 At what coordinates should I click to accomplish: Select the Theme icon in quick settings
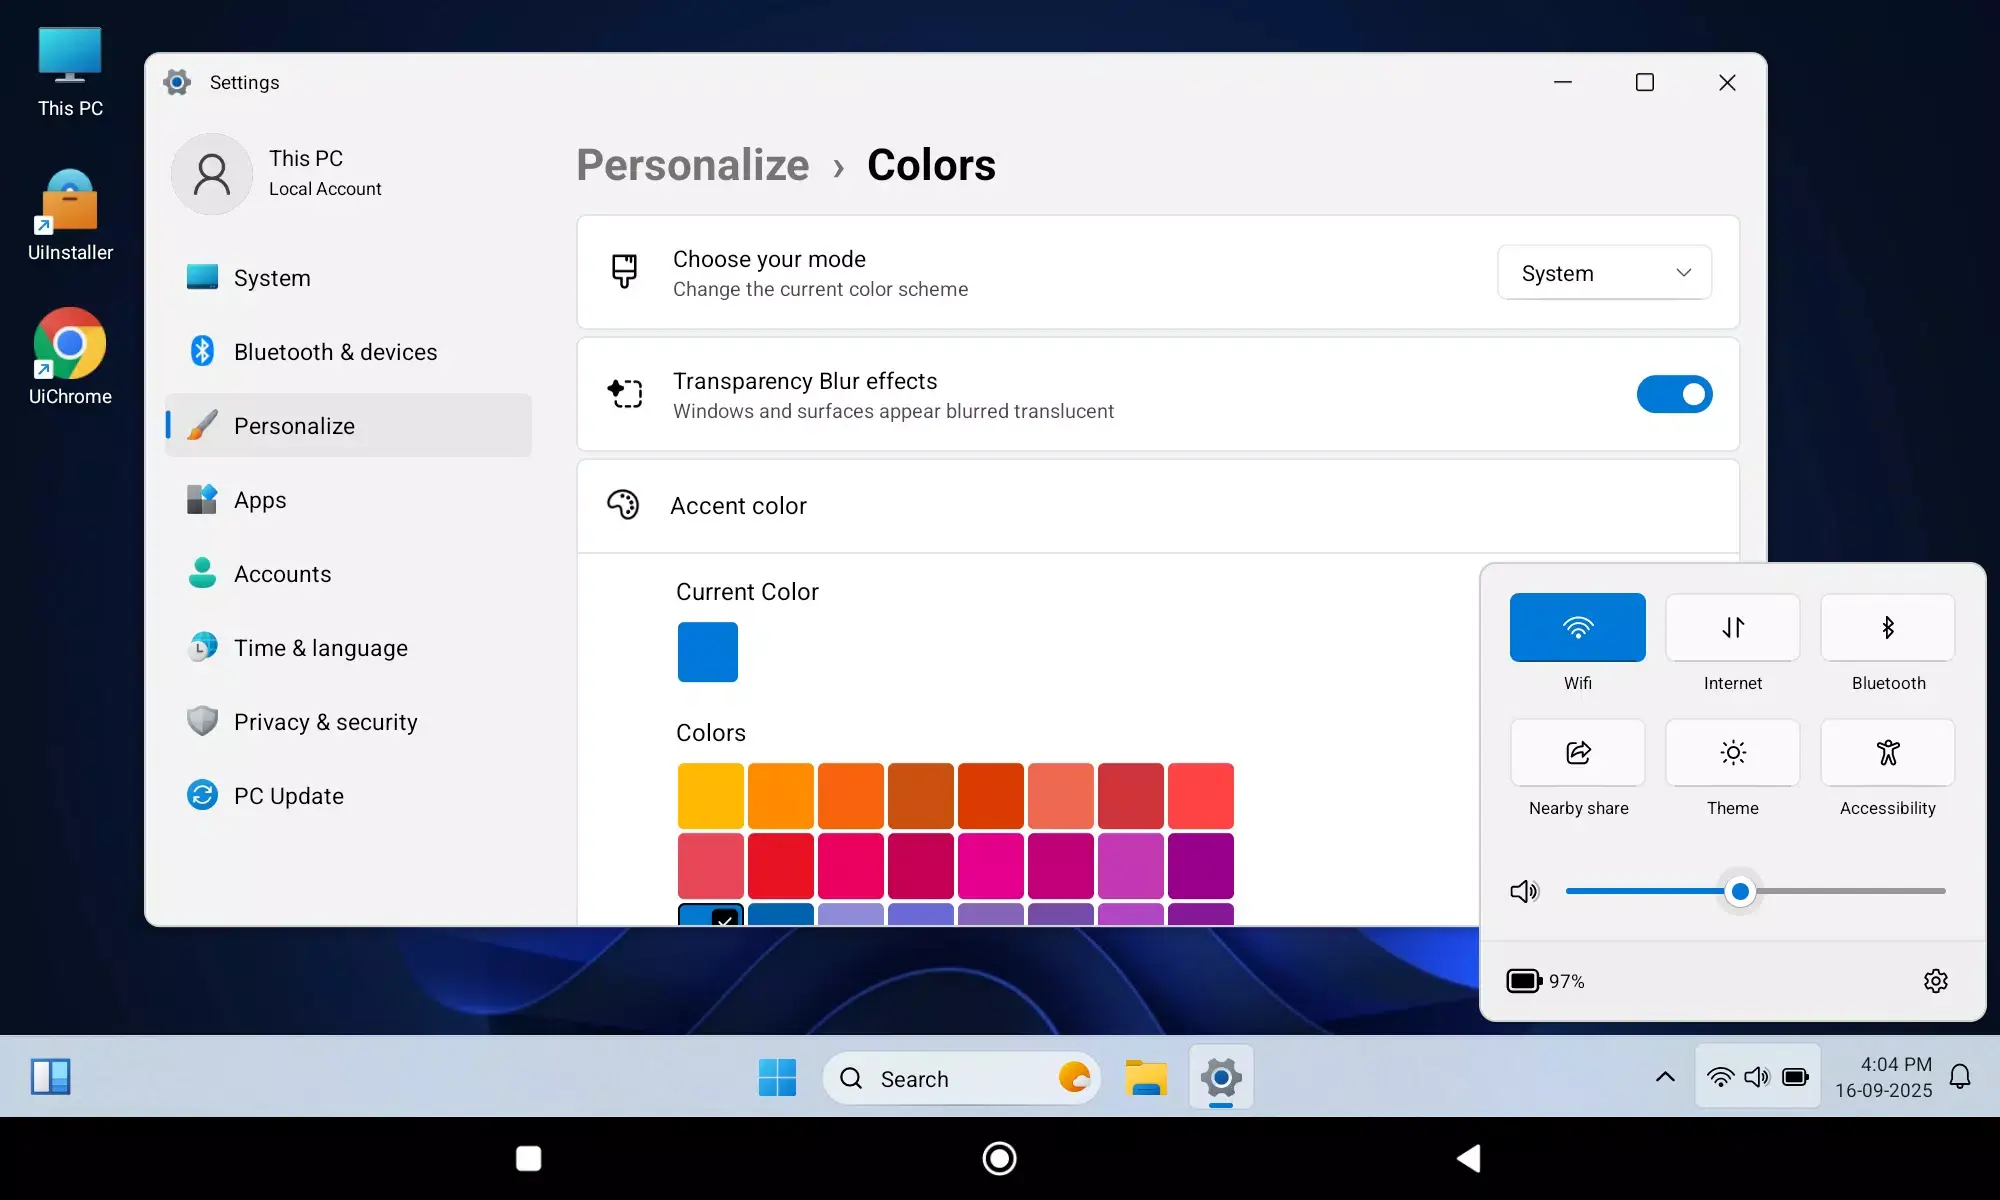[1732, 753]
